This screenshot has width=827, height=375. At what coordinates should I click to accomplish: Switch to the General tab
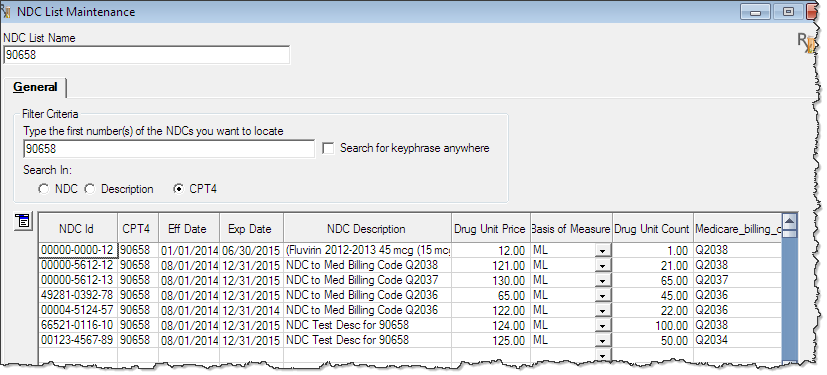[35, 88]
